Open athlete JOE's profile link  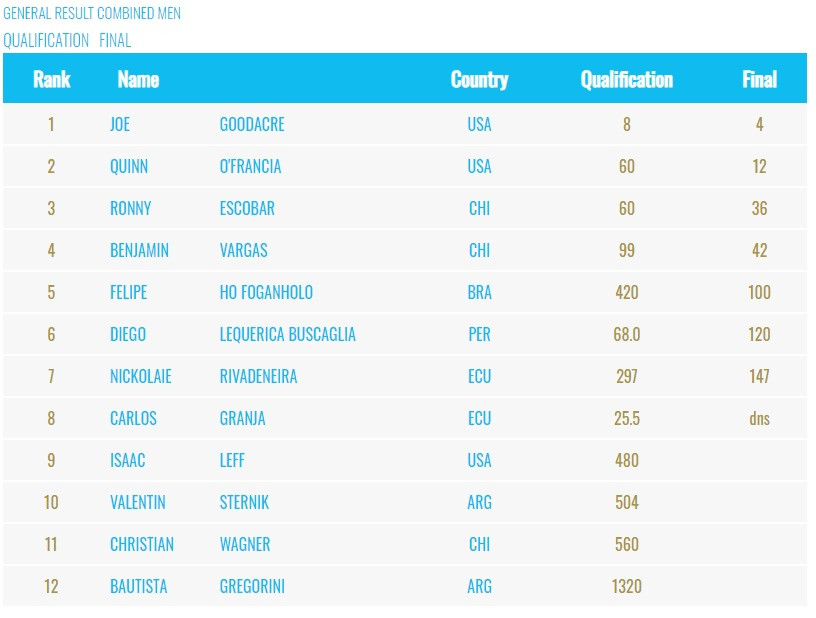coord(120,124)
